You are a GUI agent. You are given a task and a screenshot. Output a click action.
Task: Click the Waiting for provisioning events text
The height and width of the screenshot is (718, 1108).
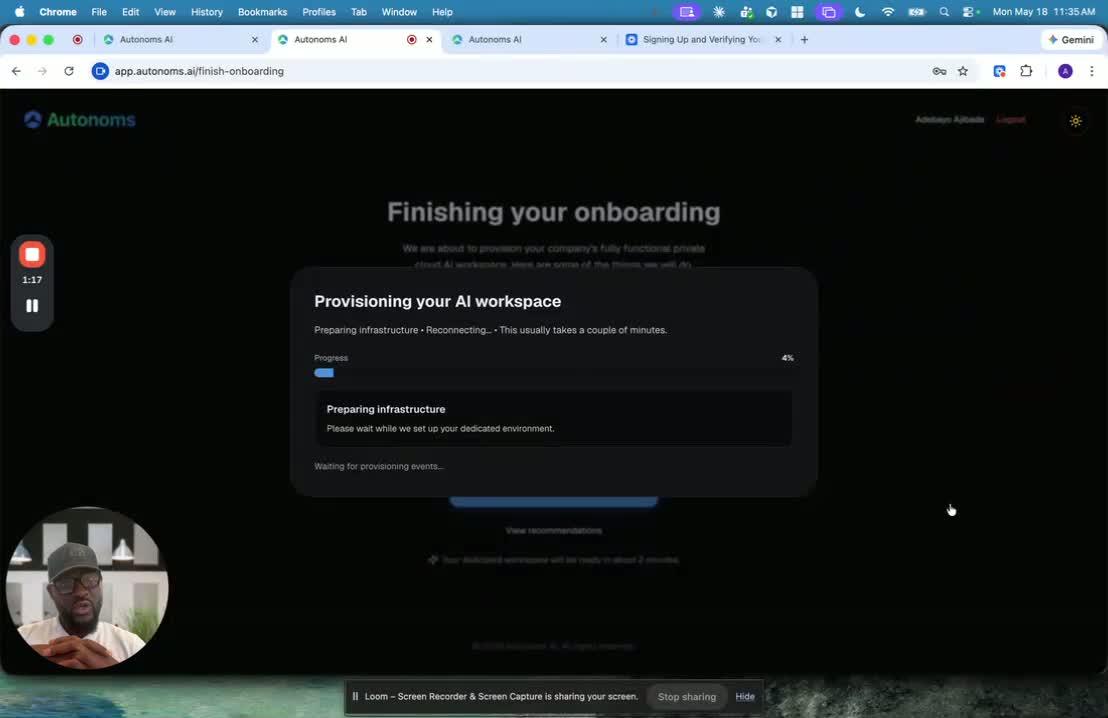click(379, 466)
